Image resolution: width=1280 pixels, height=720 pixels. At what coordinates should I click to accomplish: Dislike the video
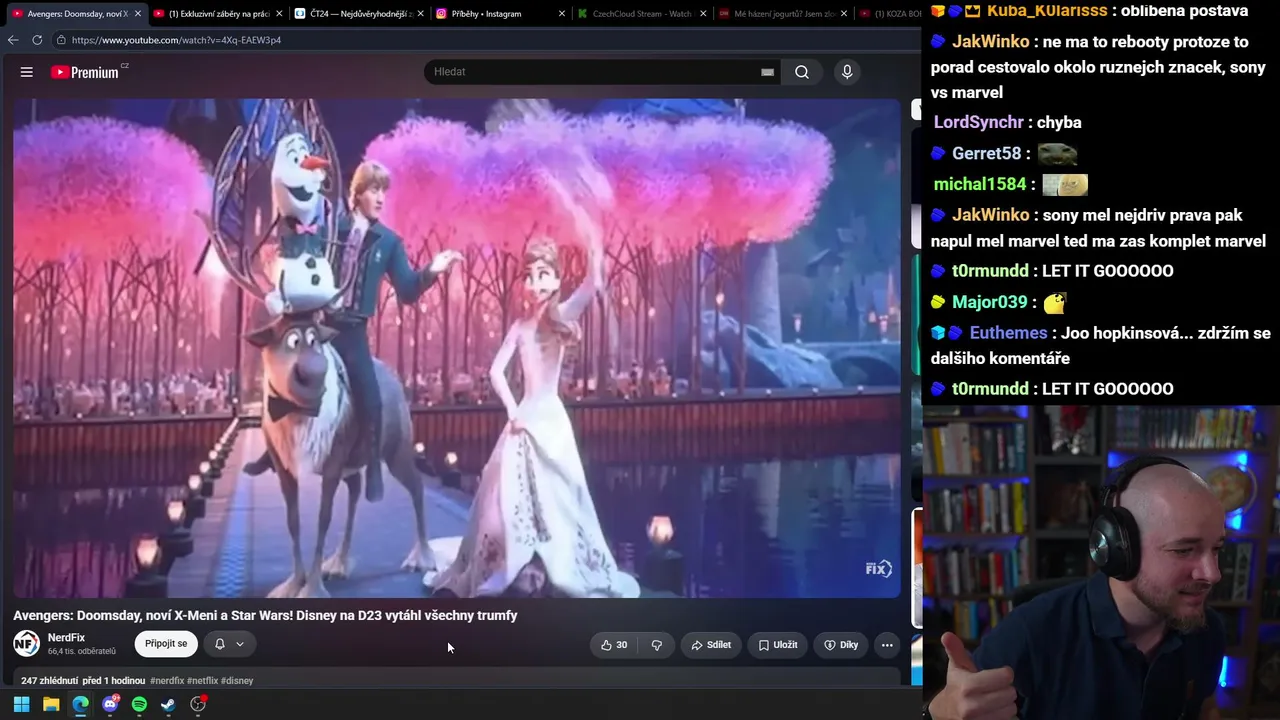[x=657, y=645]
